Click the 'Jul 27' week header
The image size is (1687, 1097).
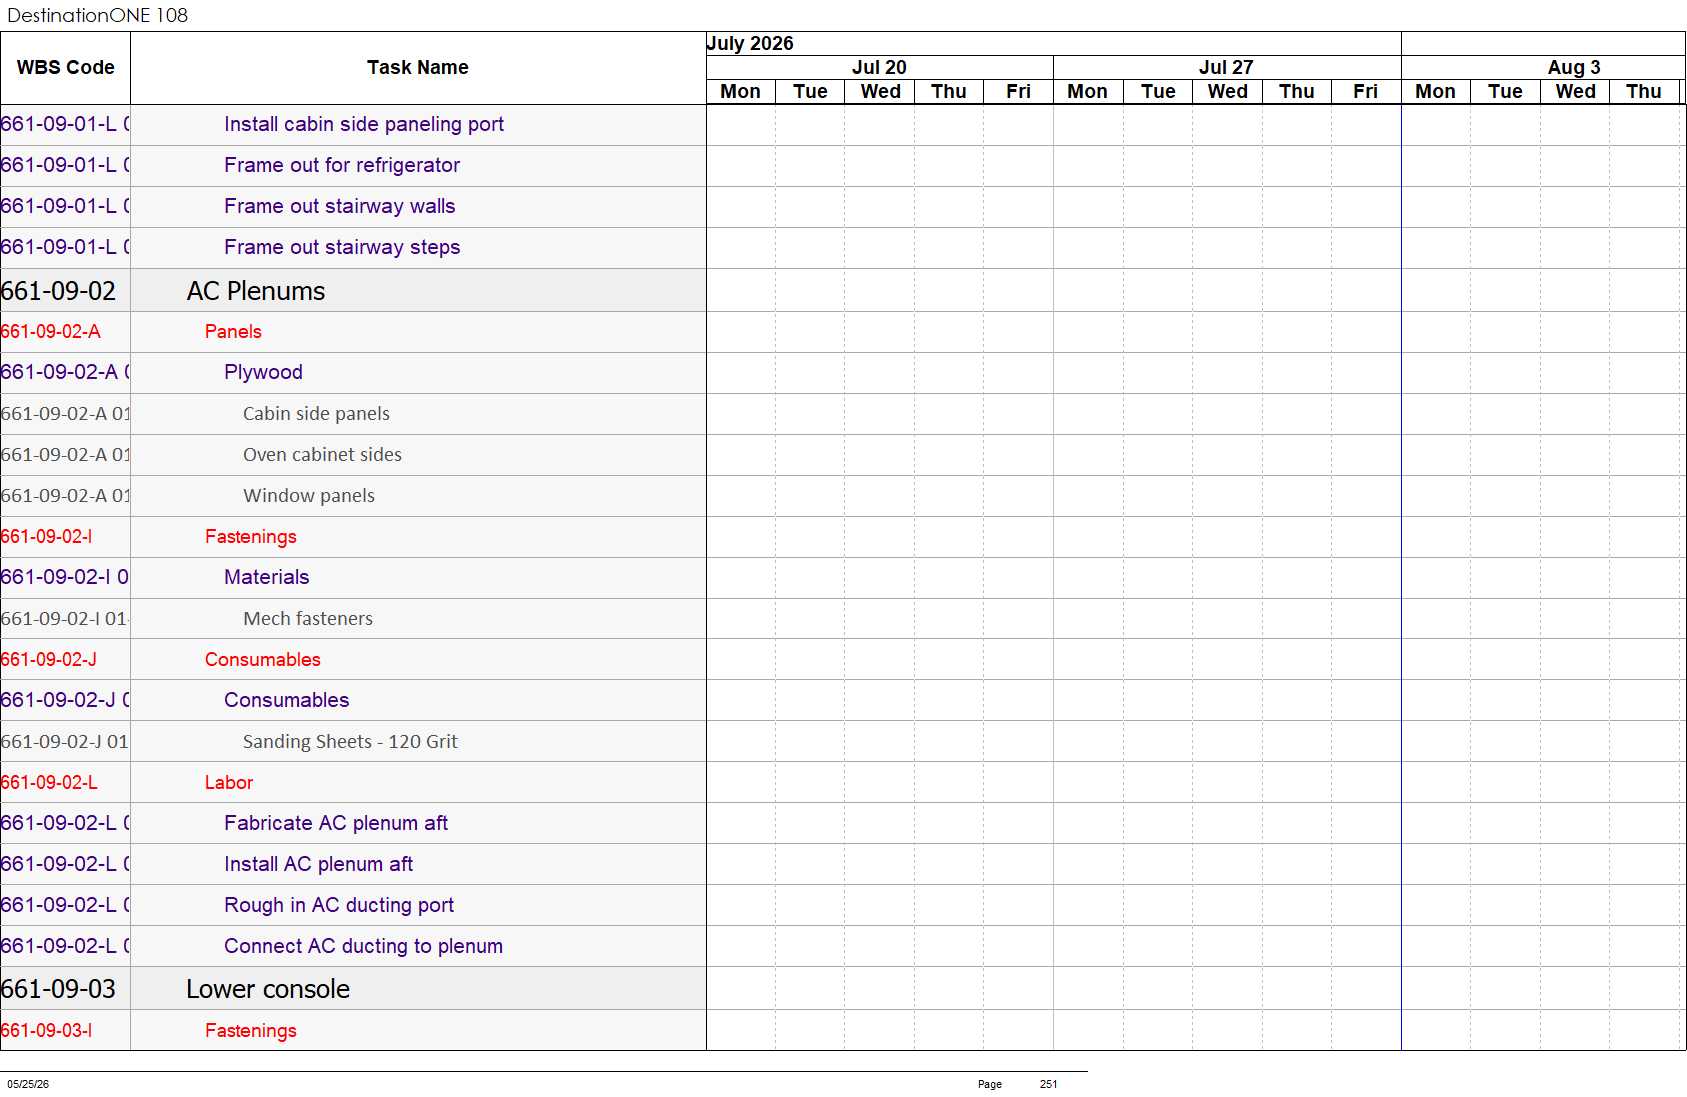coord(1226,67)
